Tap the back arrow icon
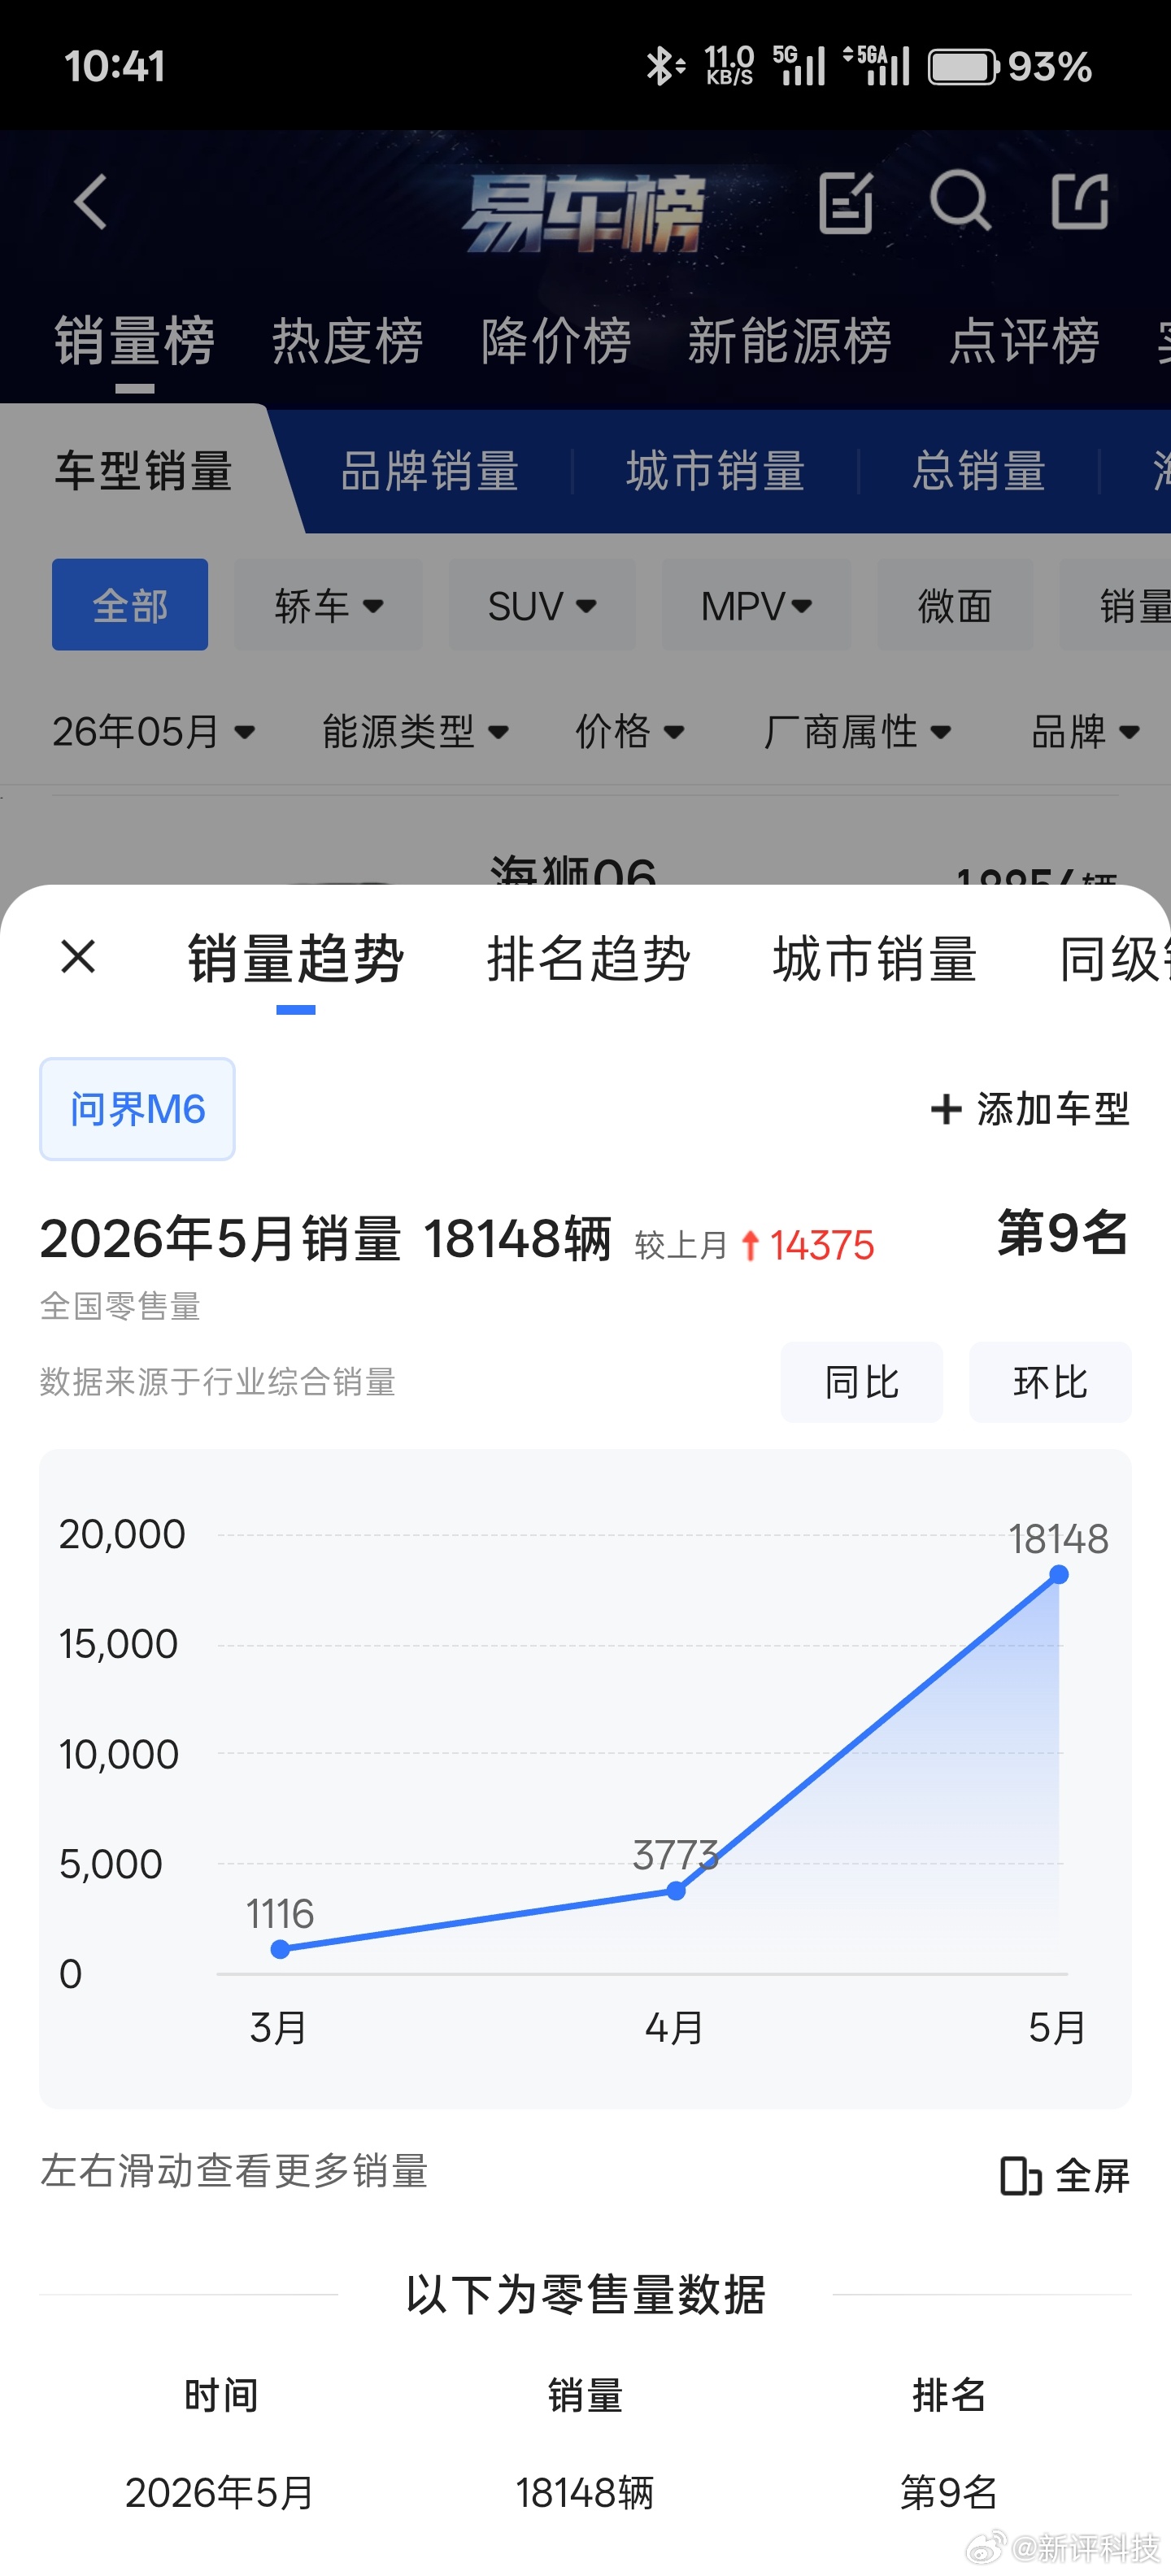 tap(91, 202)
